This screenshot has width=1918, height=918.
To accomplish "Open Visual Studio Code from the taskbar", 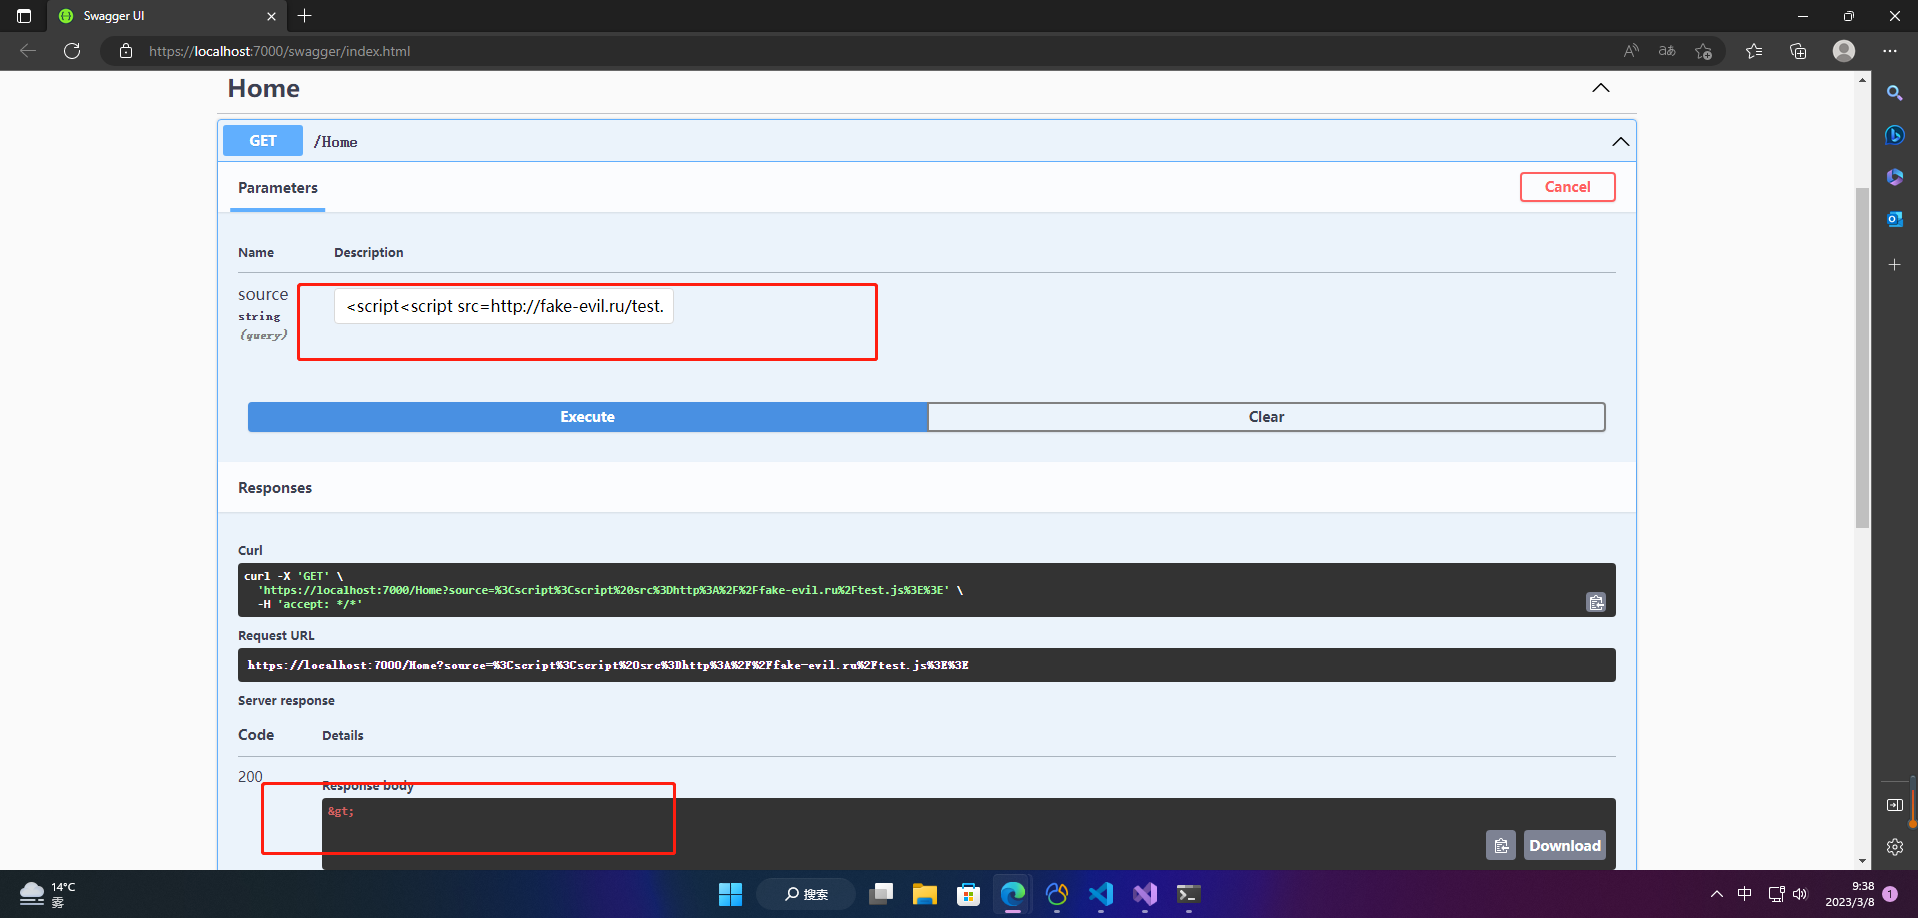I will (x=1101, y=894).
